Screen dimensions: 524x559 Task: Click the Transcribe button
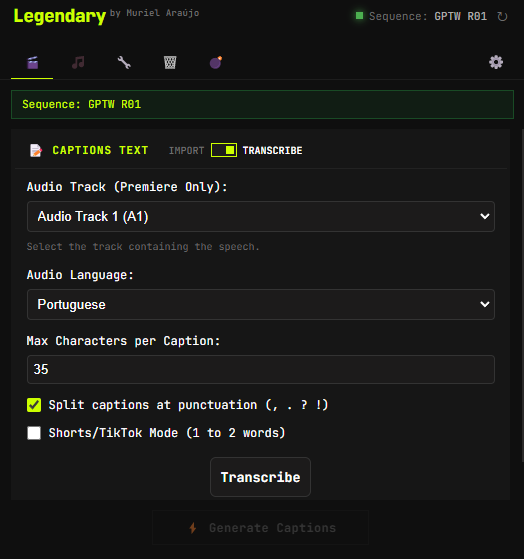(260, 477)
